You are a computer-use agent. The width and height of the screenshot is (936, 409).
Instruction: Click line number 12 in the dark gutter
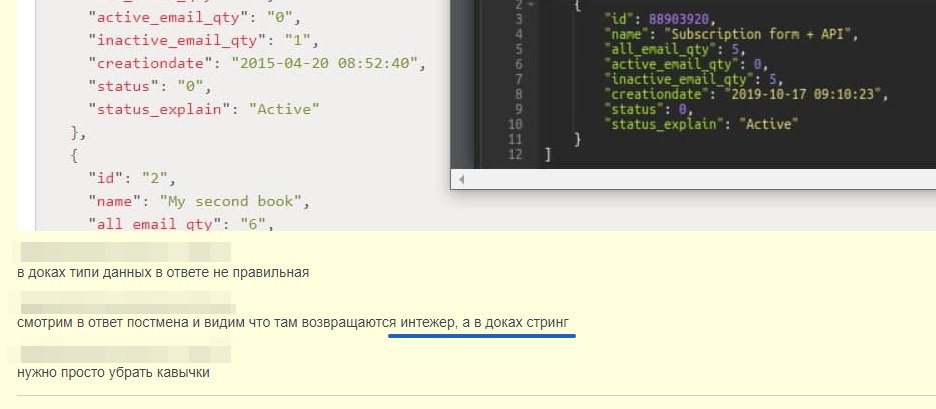click(515, 155)
